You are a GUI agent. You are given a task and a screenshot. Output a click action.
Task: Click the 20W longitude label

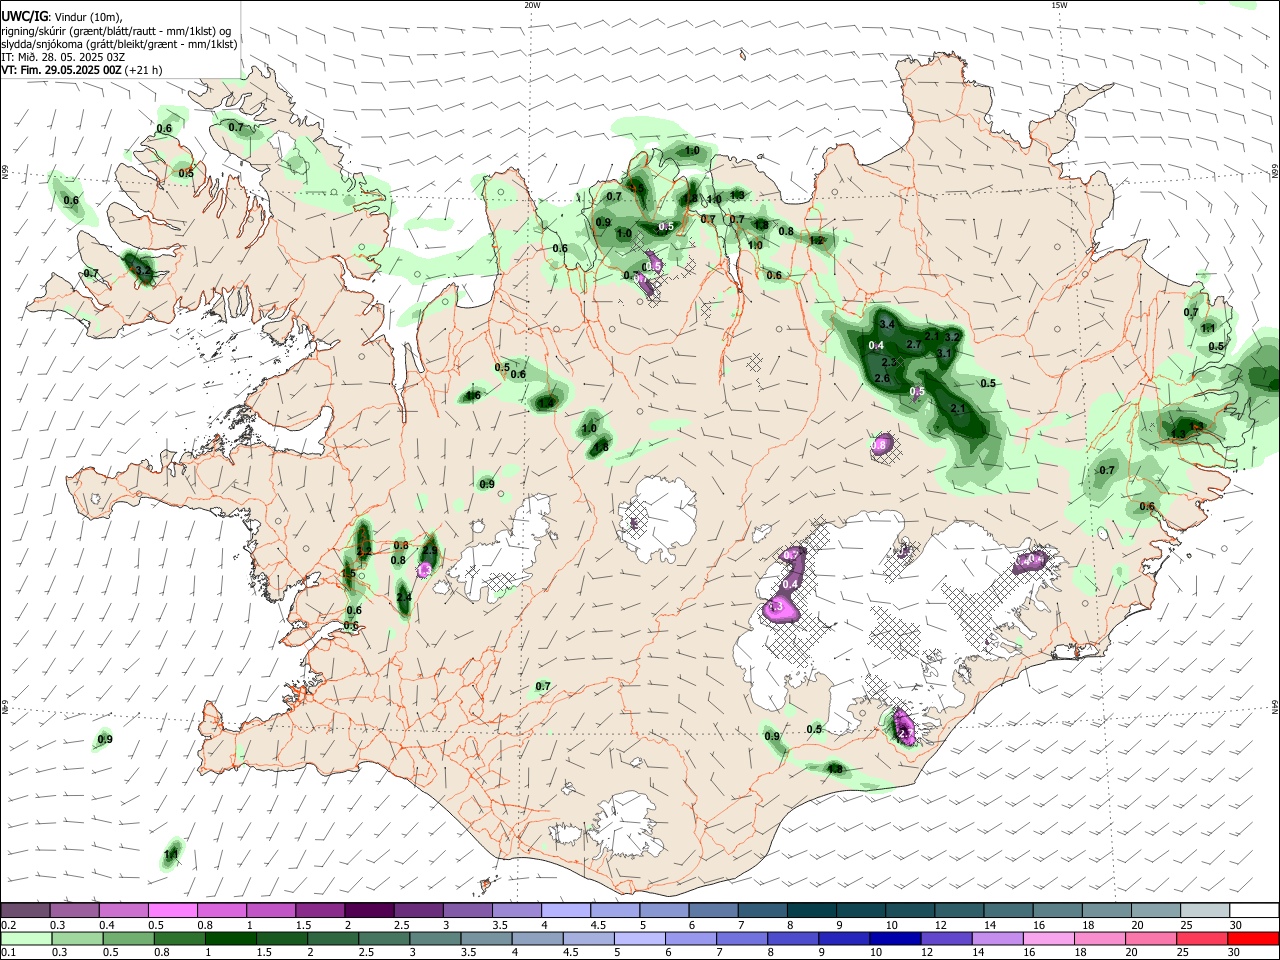tap(532, 5)
